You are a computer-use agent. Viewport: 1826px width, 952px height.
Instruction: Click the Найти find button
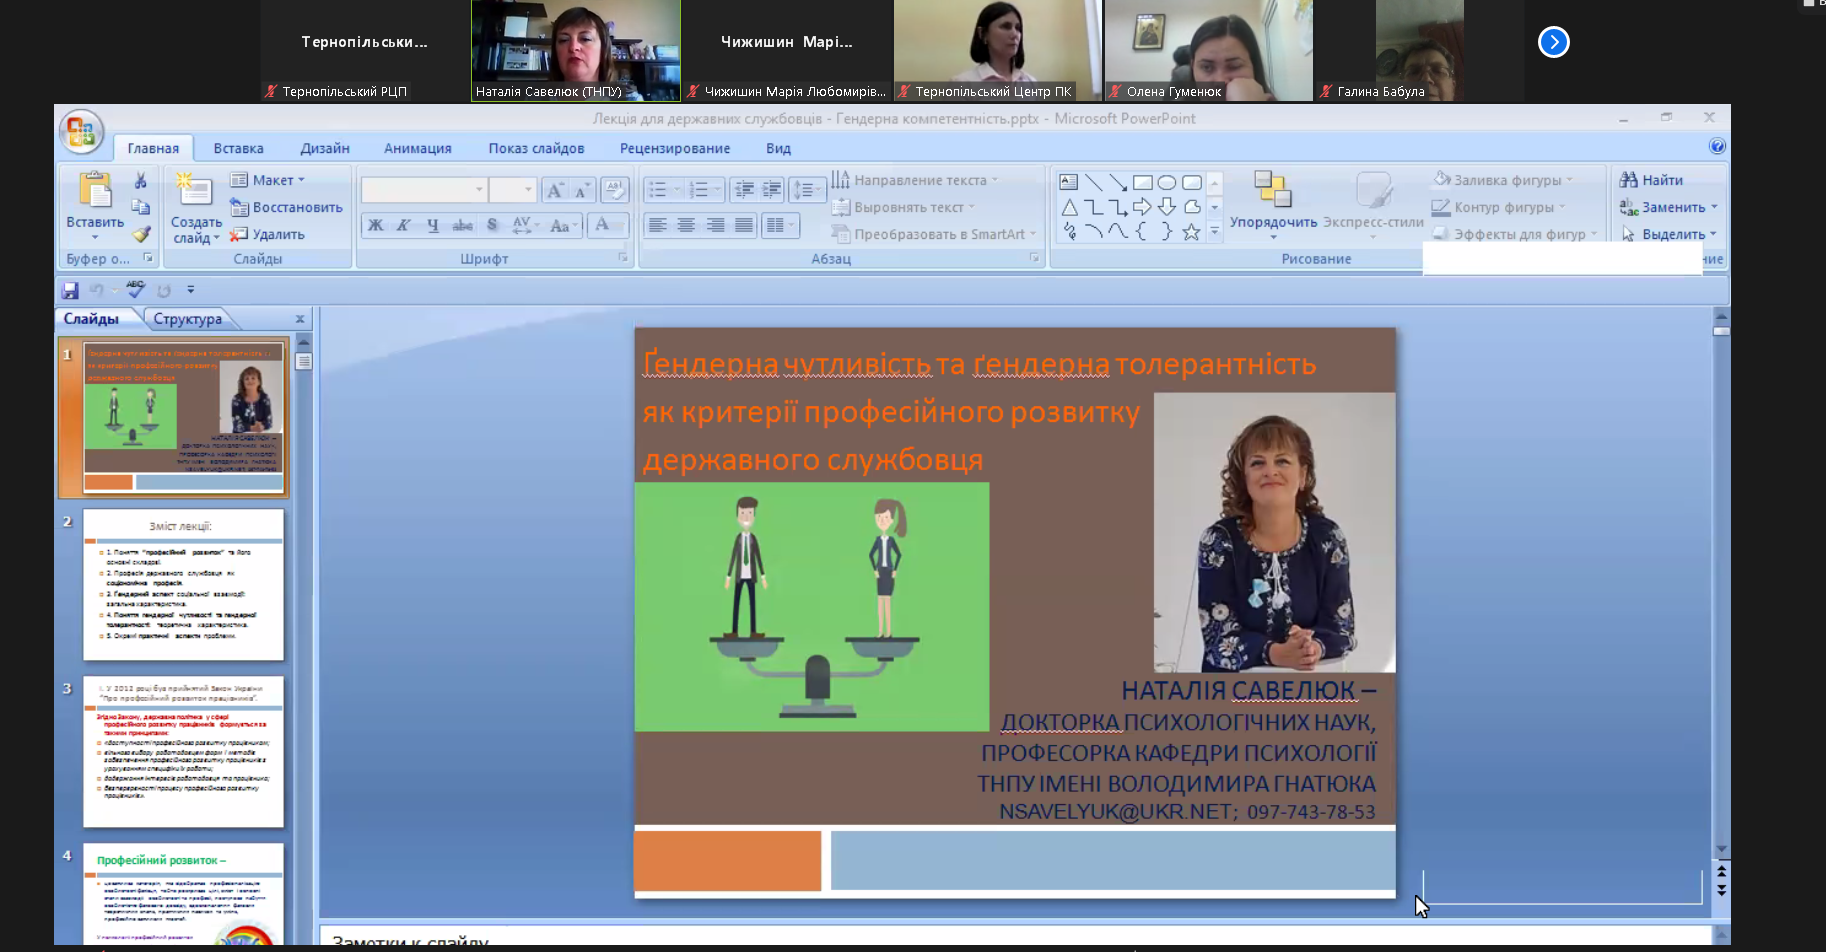[x=1652, y=180]
